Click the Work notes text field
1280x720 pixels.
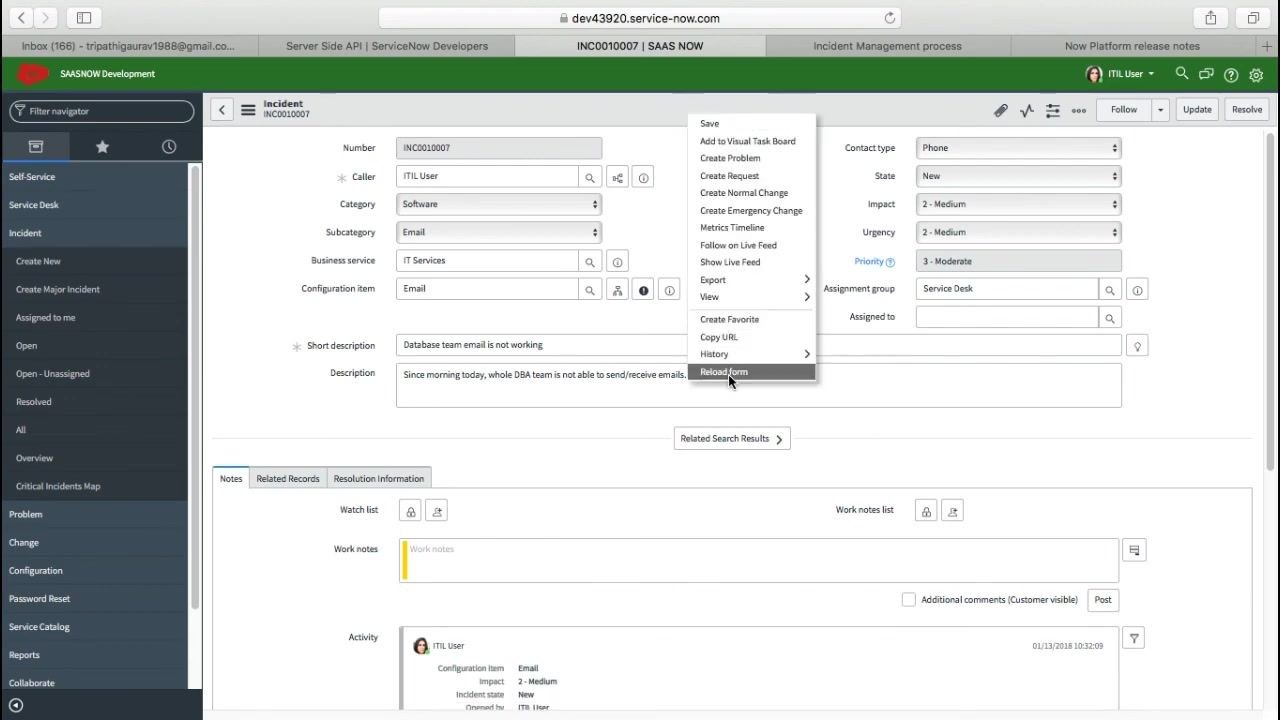coord(759,560)
